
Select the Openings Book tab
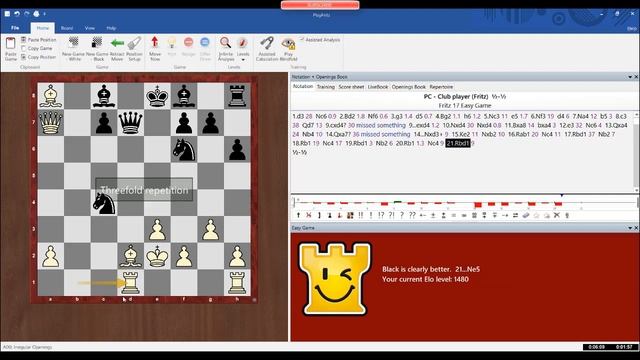click(409, 87)
